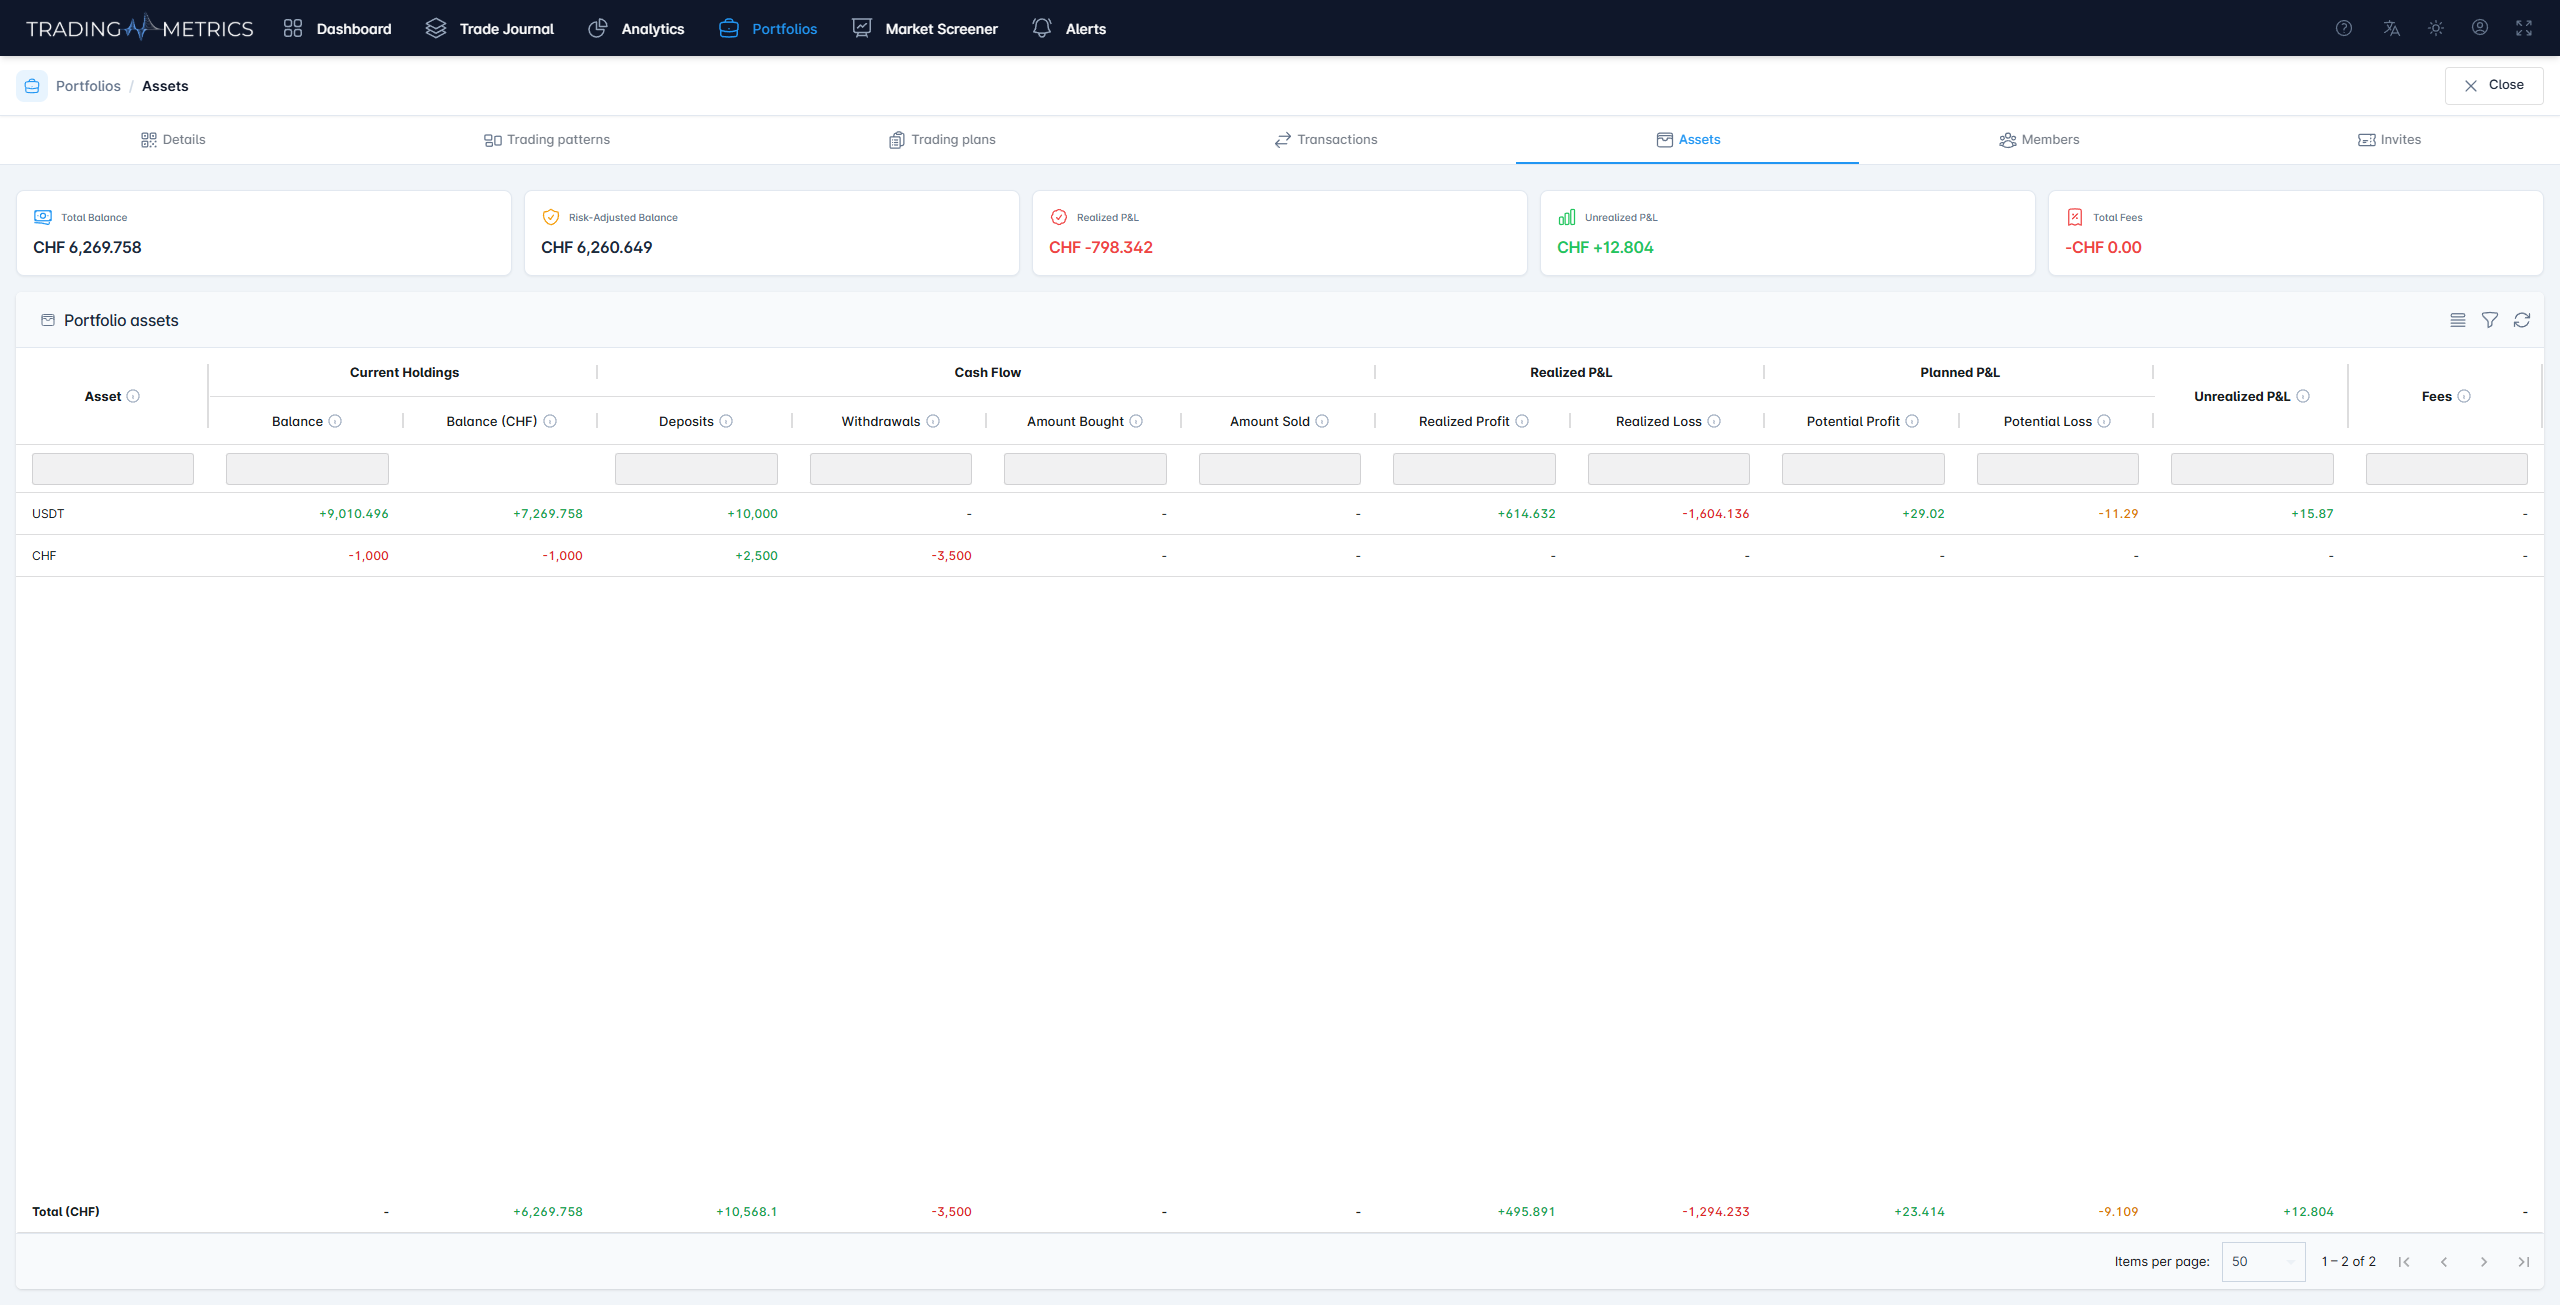This screenshot has width=2560, height=1305.
Task: Sort by Withdrawals column header
Action: [880, 421]
